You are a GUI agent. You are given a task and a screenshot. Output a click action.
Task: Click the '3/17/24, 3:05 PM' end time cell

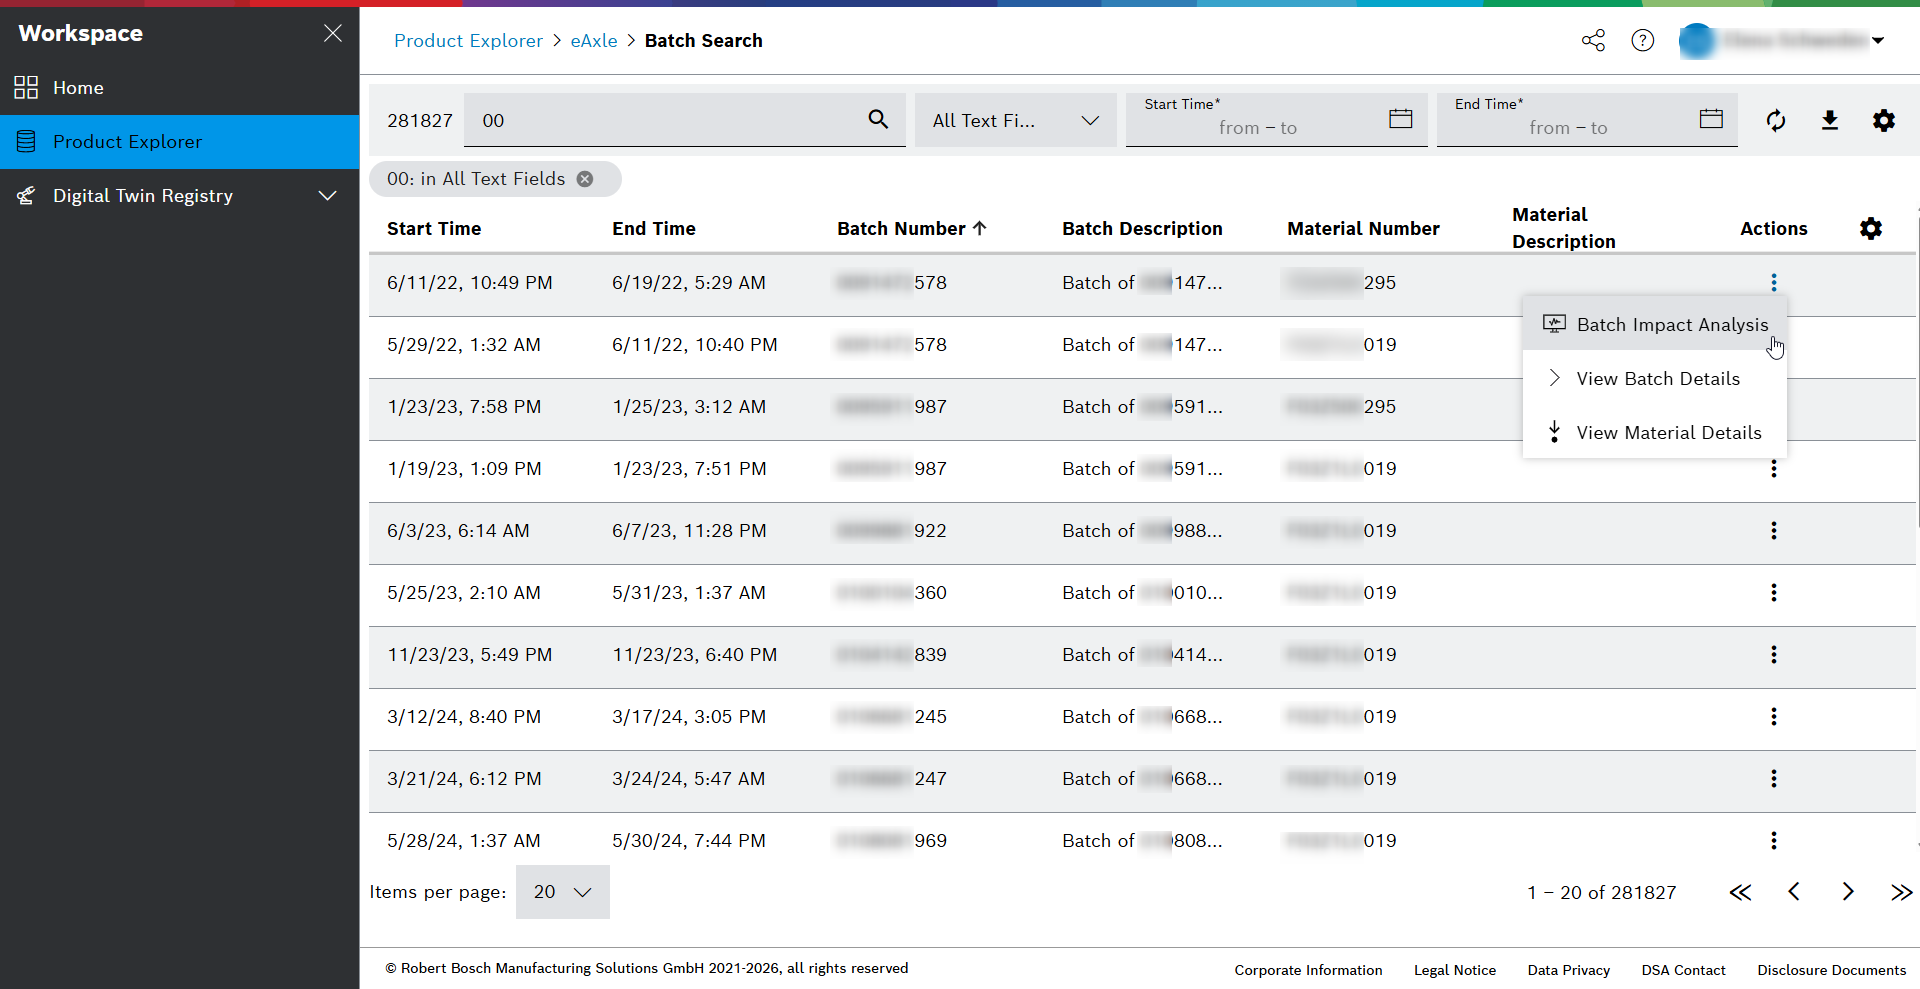click(689, 717)
